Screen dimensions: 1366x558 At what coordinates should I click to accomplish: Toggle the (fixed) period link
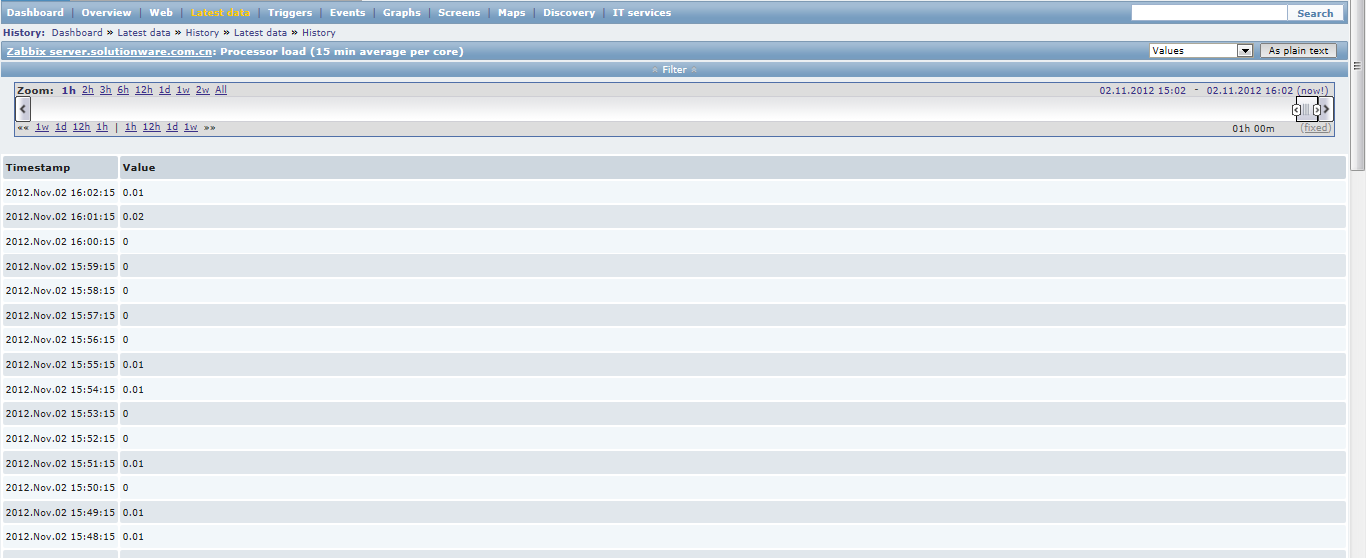(1315, 128)
